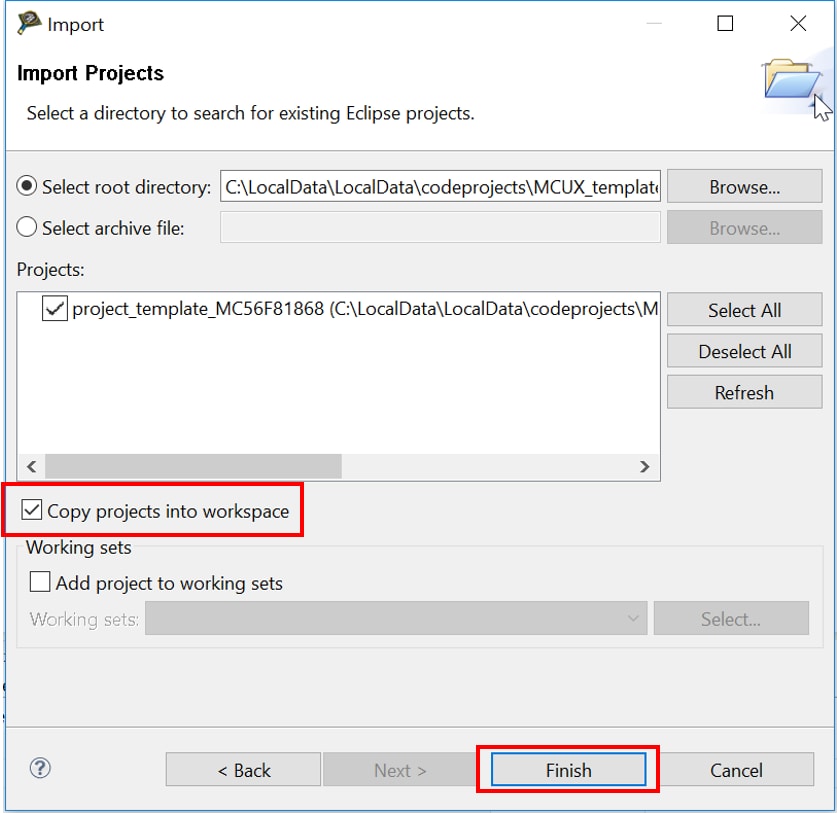Image resolution: width=837 pixels, height=813 pixels.
Task: Go back with the Back button
Action: point(244,770)
